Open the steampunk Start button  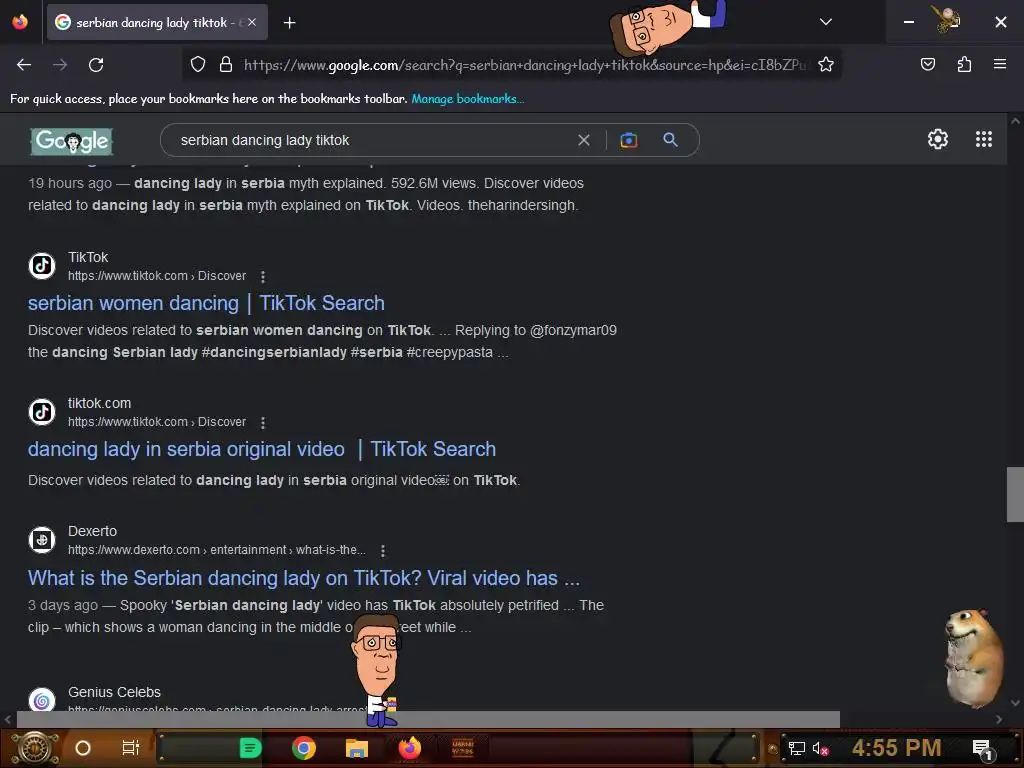pos(35,748)
